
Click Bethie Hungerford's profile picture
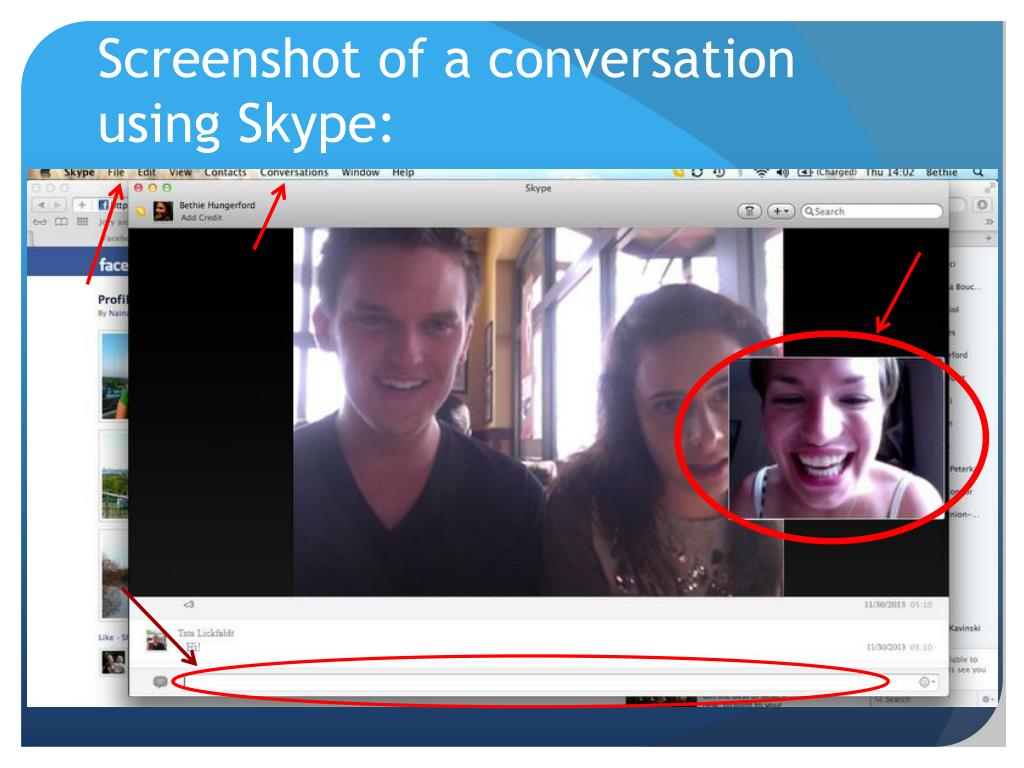(163, 211)
